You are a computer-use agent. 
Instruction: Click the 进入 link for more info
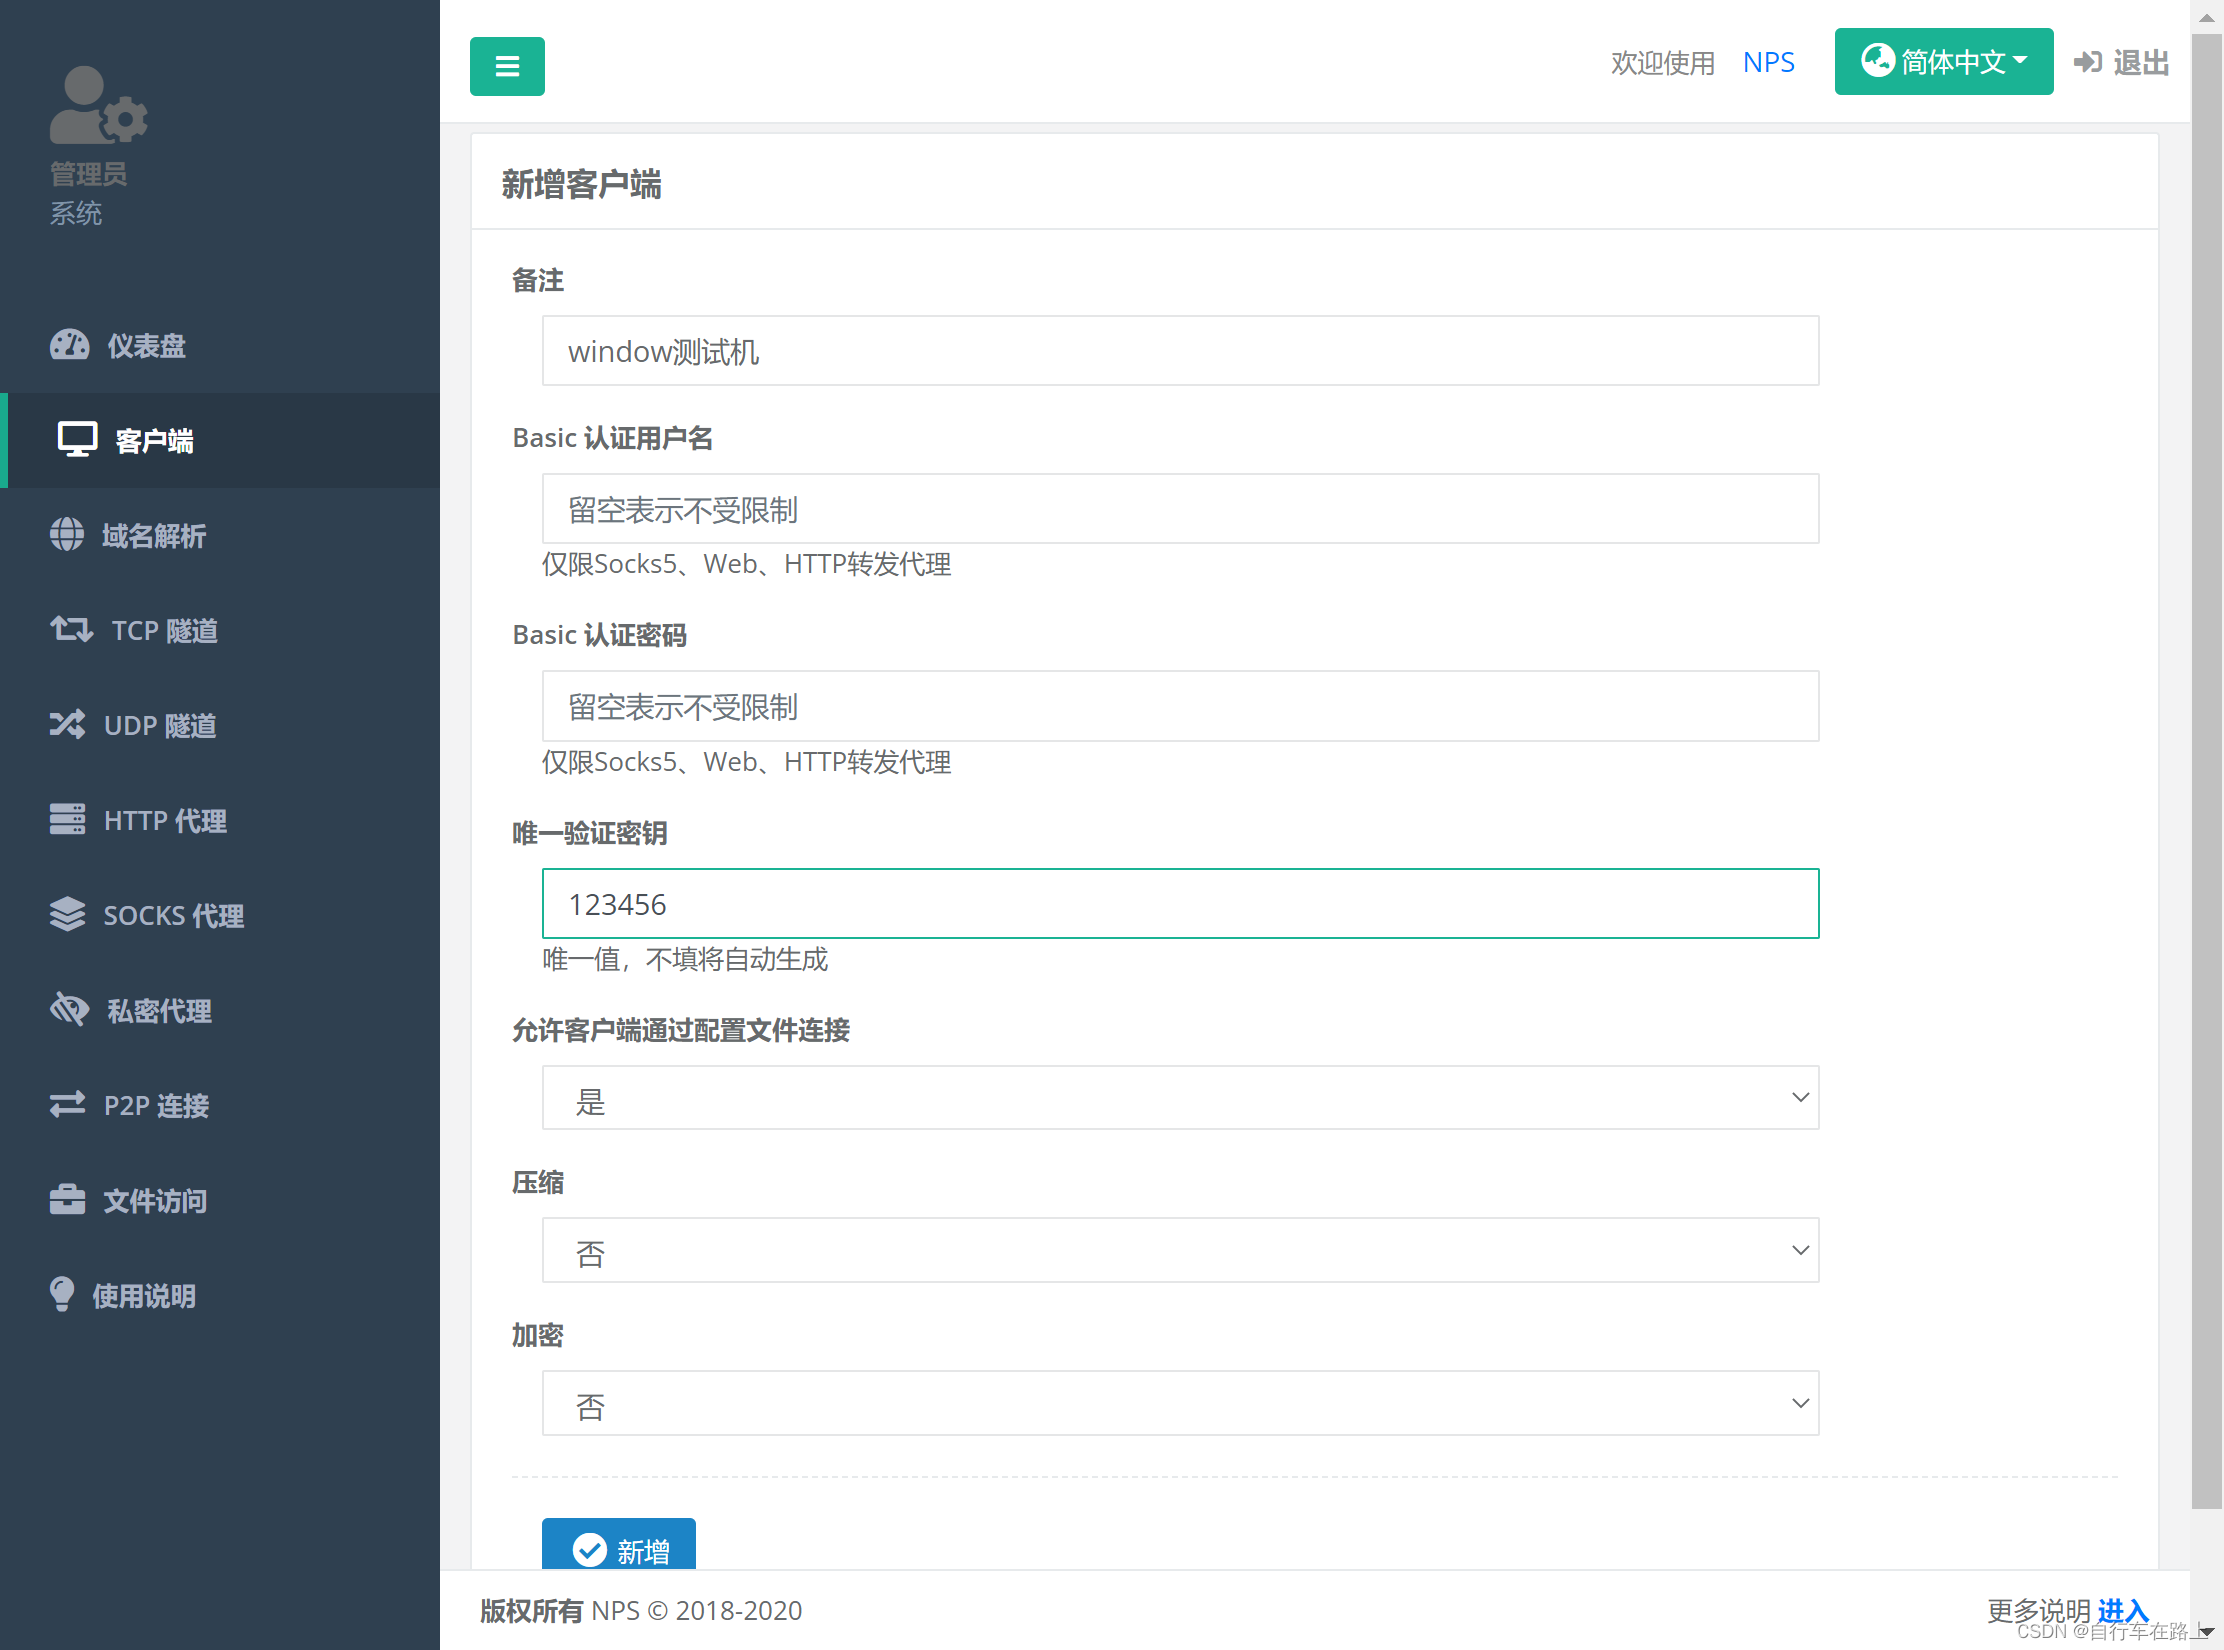[2123, 1609]
